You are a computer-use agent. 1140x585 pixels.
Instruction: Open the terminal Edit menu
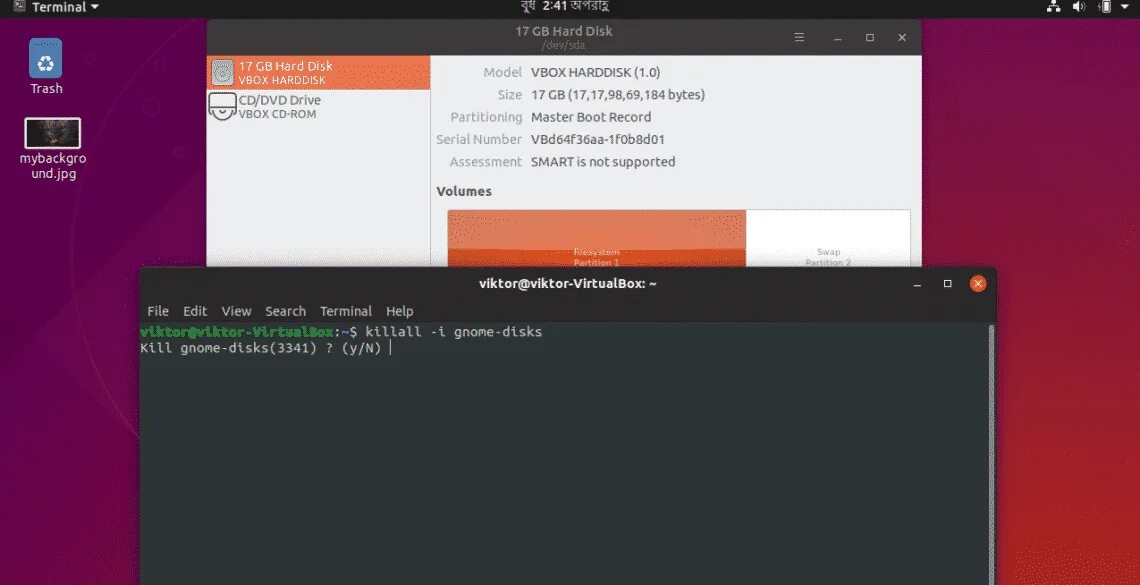pos(195,311)
